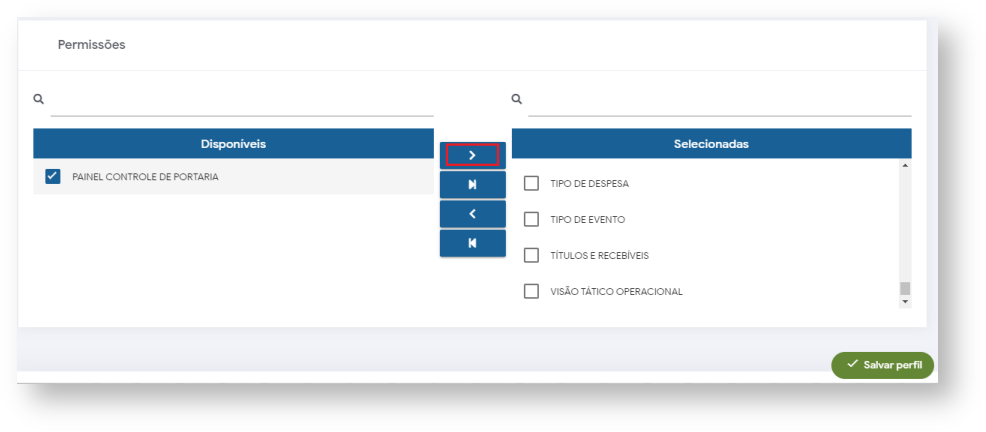
Task: Select the PAINEL CONTROLE DE PORTARIA label
Action: pos(145,177)
